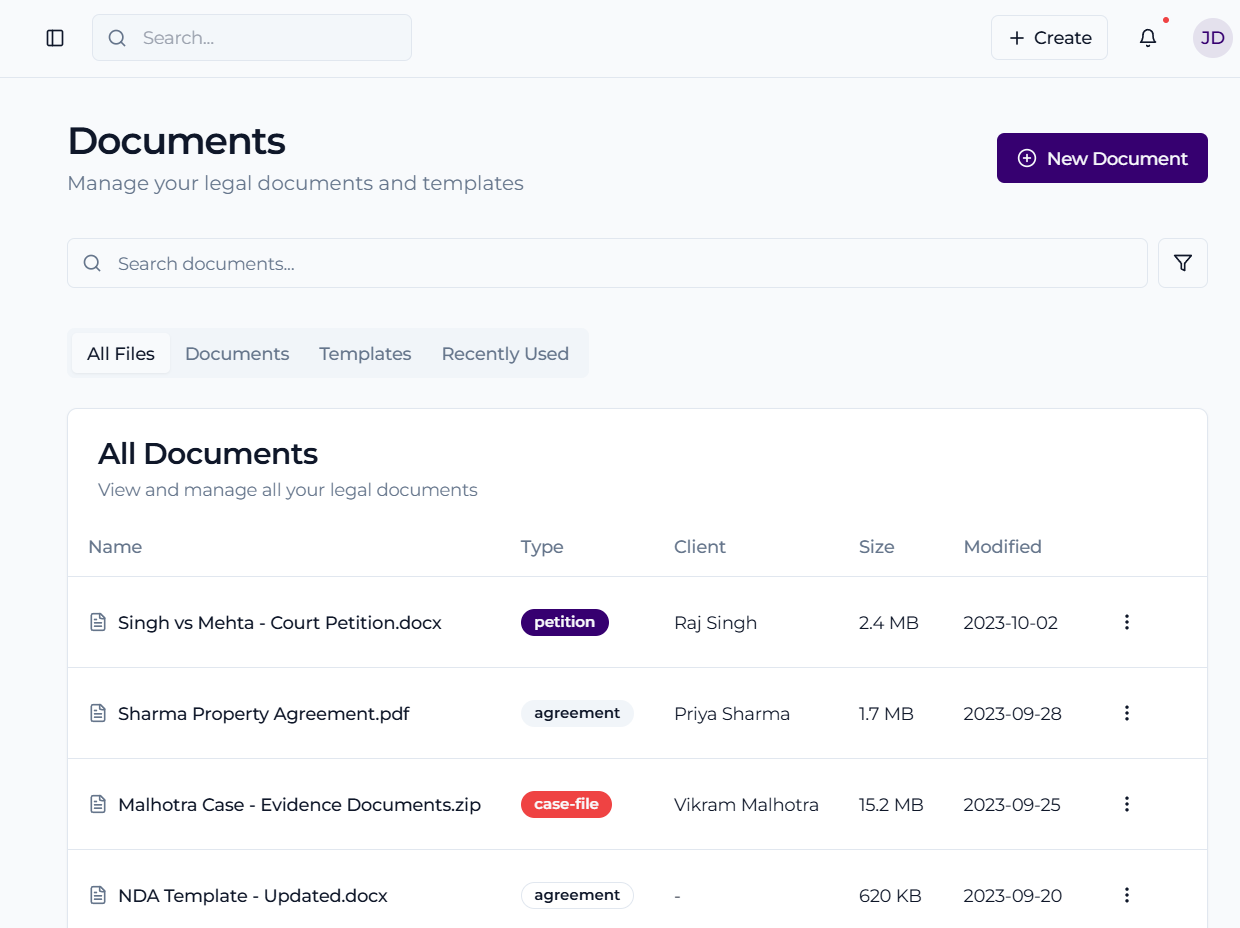Click the filter funnel icon
The image size is (1240, 928).
pos(1182,263)
